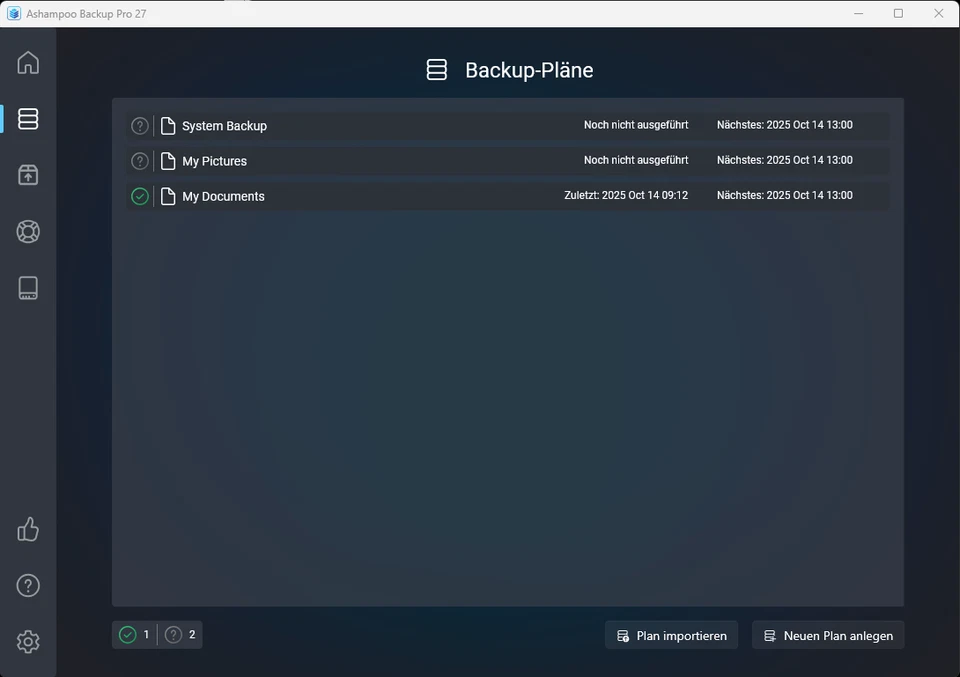Open settings with the gear icon
Viewport: 960px width, 677px height.
(x=27, y=641)
